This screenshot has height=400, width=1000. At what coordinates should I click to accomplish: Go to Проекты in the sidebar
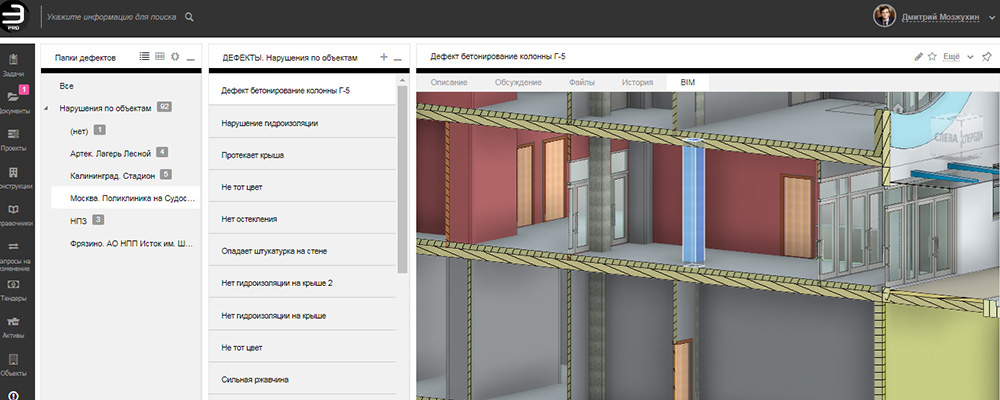14,138
